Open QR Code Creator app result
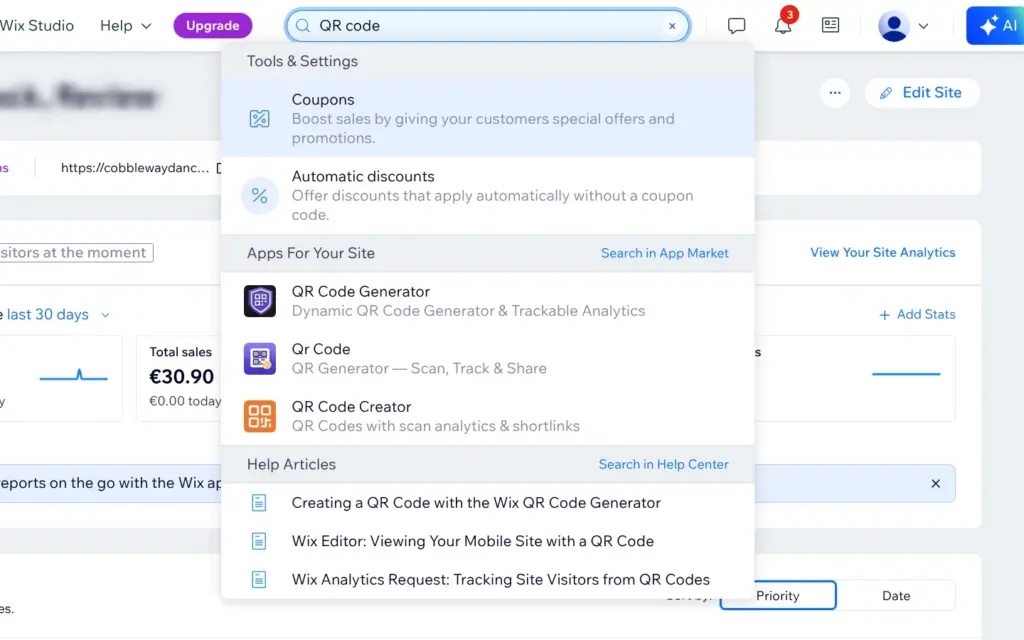 pyautogui.click(x=487, y=416)
